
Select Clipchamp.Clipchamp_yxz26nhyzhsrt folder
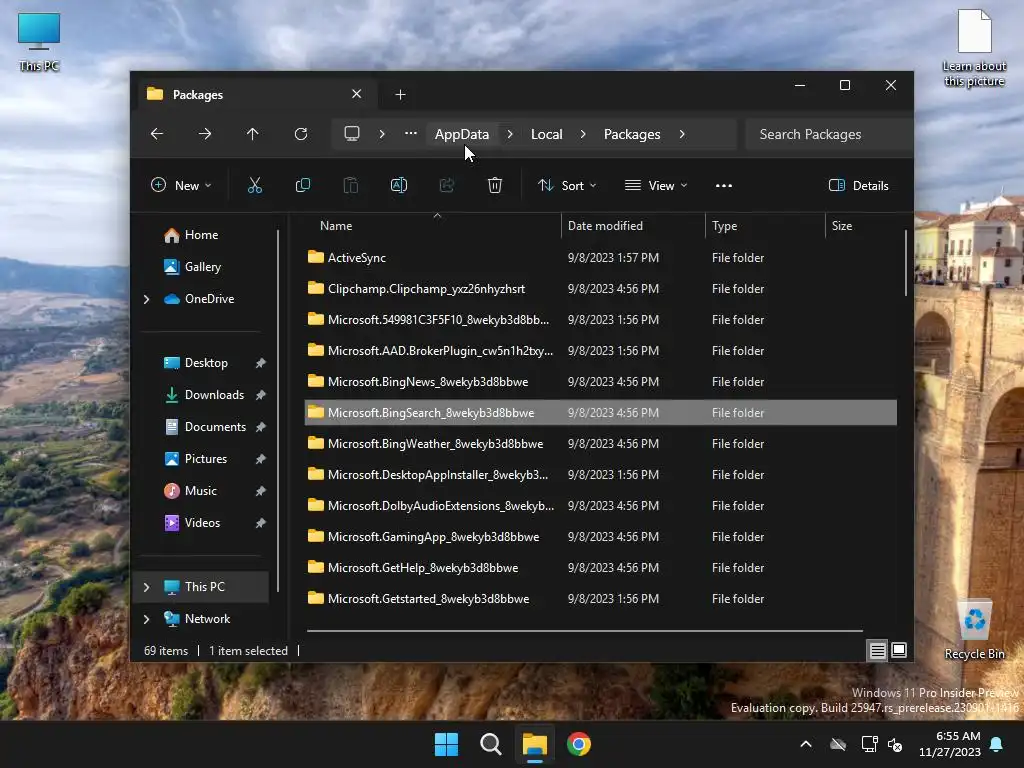point(601,289)
